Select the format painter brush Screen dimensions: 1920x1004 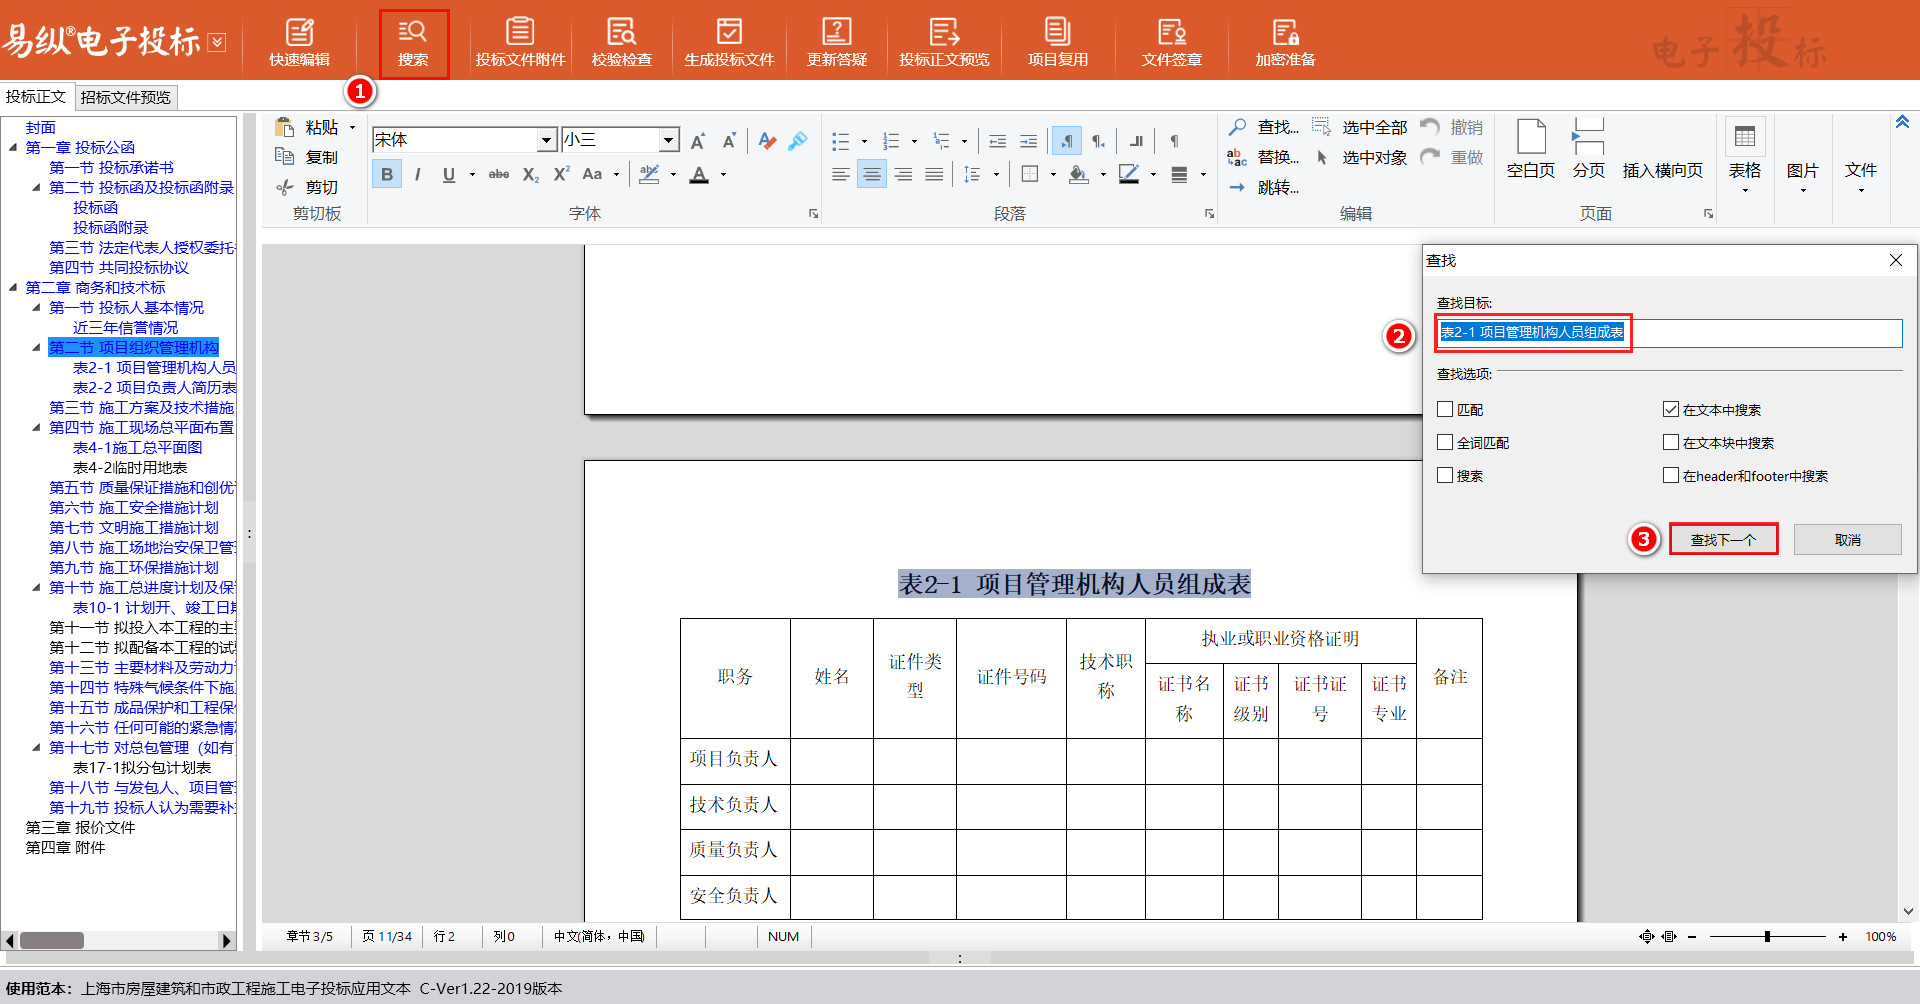798,141
